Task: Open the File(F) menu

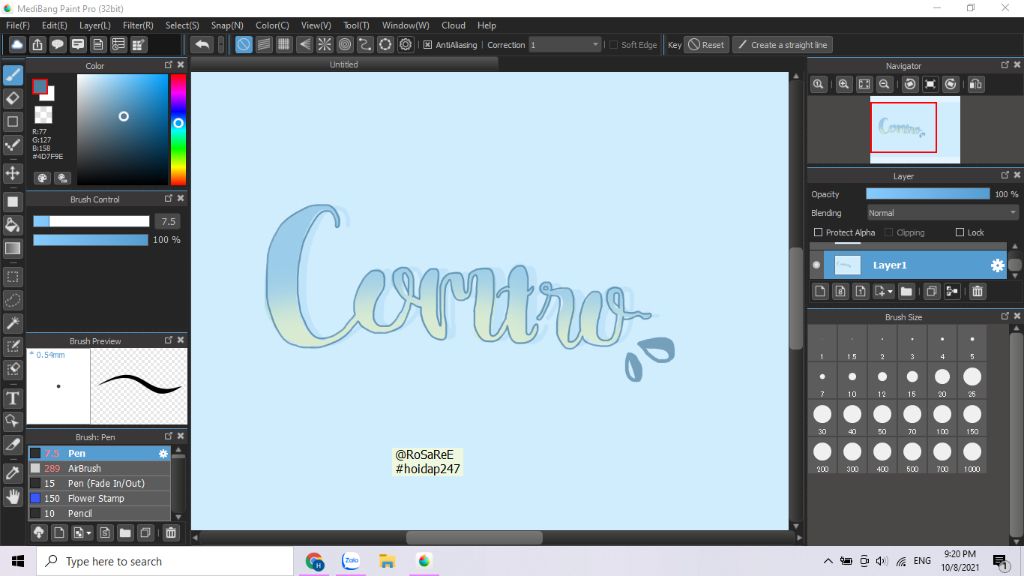Action: point(18,25)
